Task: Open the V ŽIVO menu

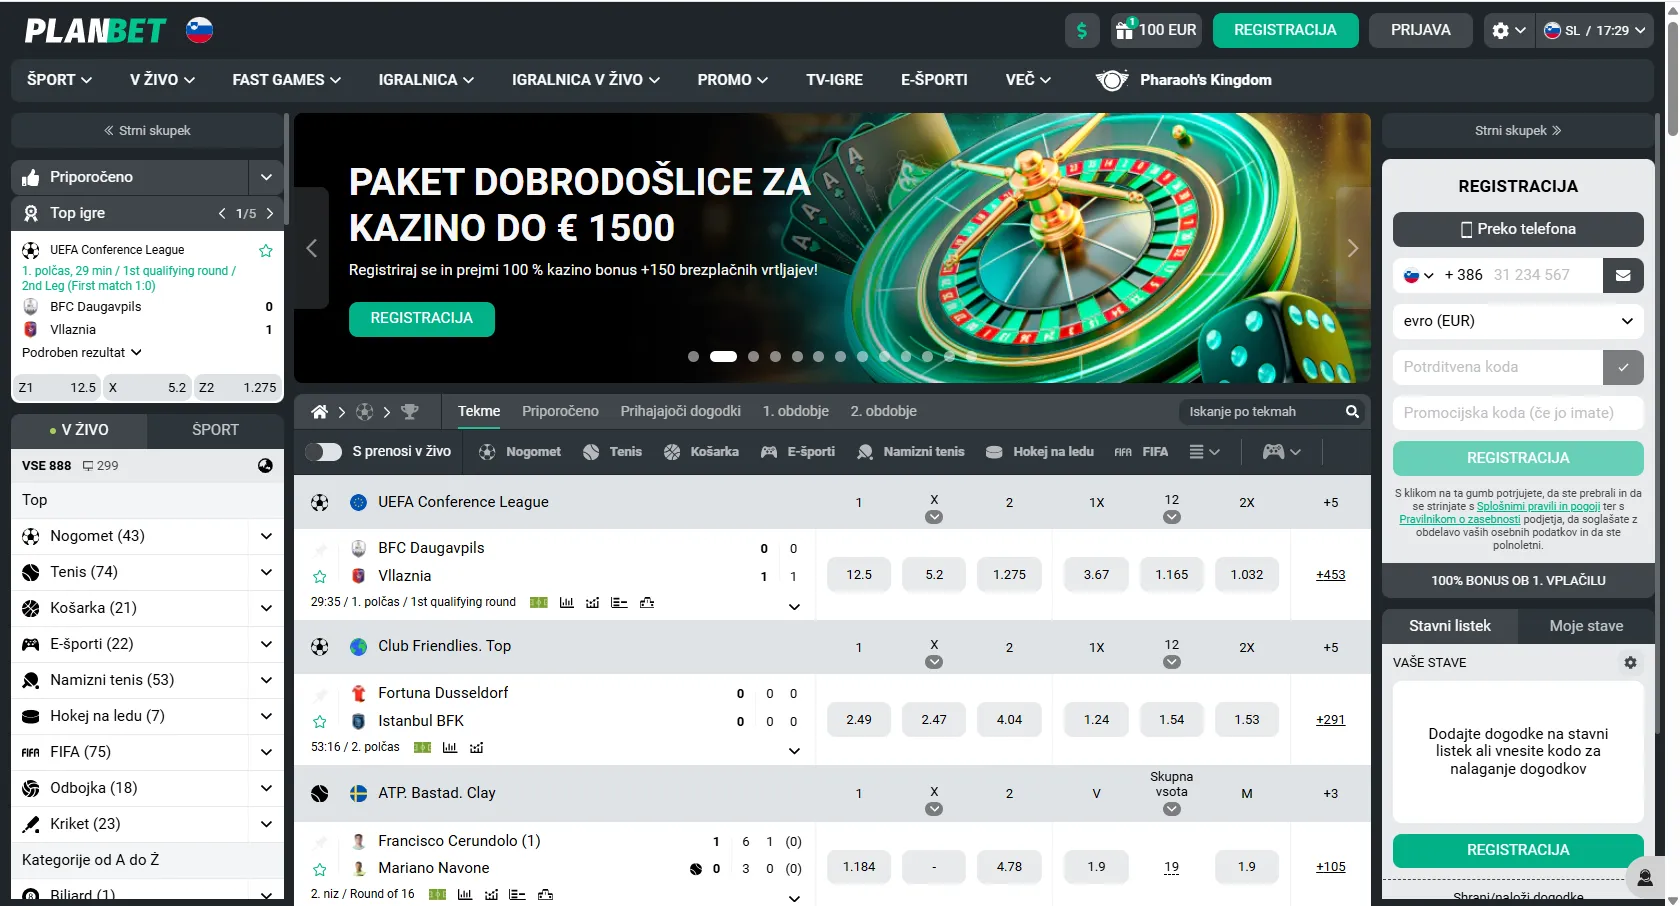Action: point(162,80)
